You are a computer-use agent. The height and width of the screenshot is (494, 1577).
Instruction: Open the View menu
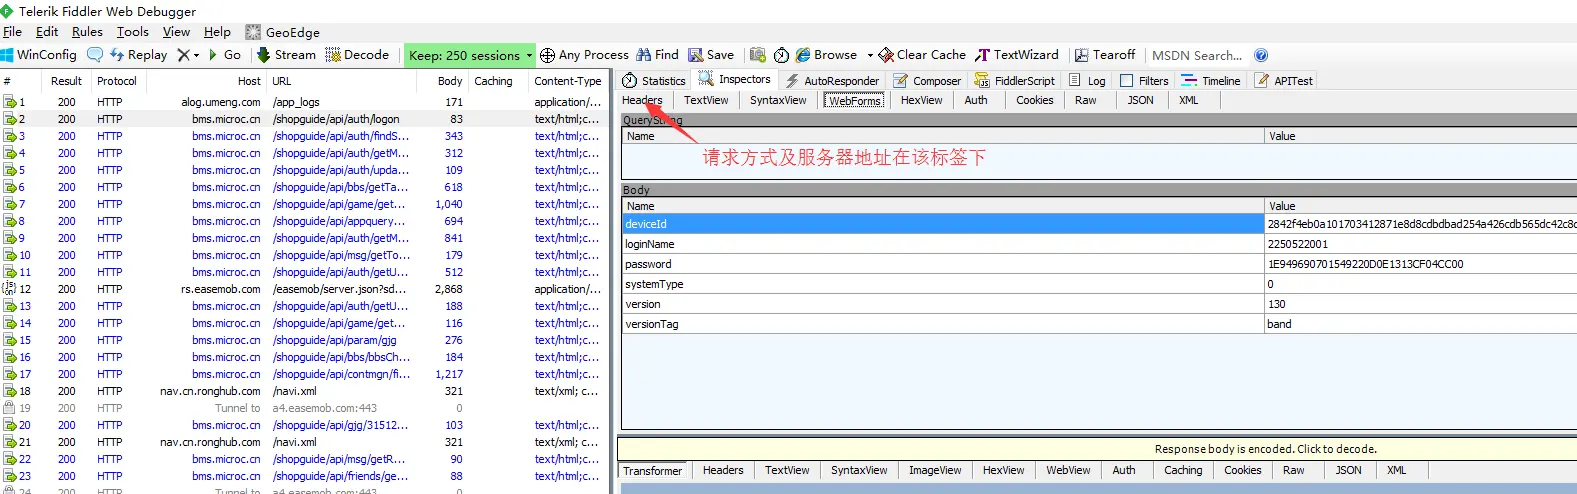(x=176, y=32)
